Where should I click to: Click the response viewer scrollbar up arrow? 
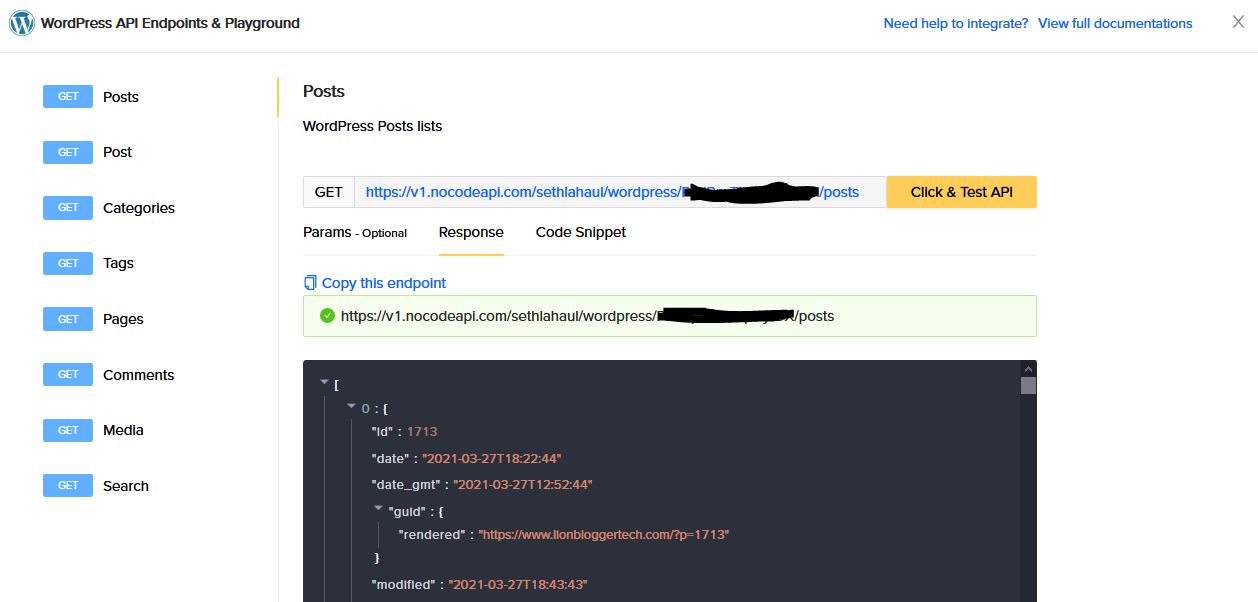point(1029,367)
